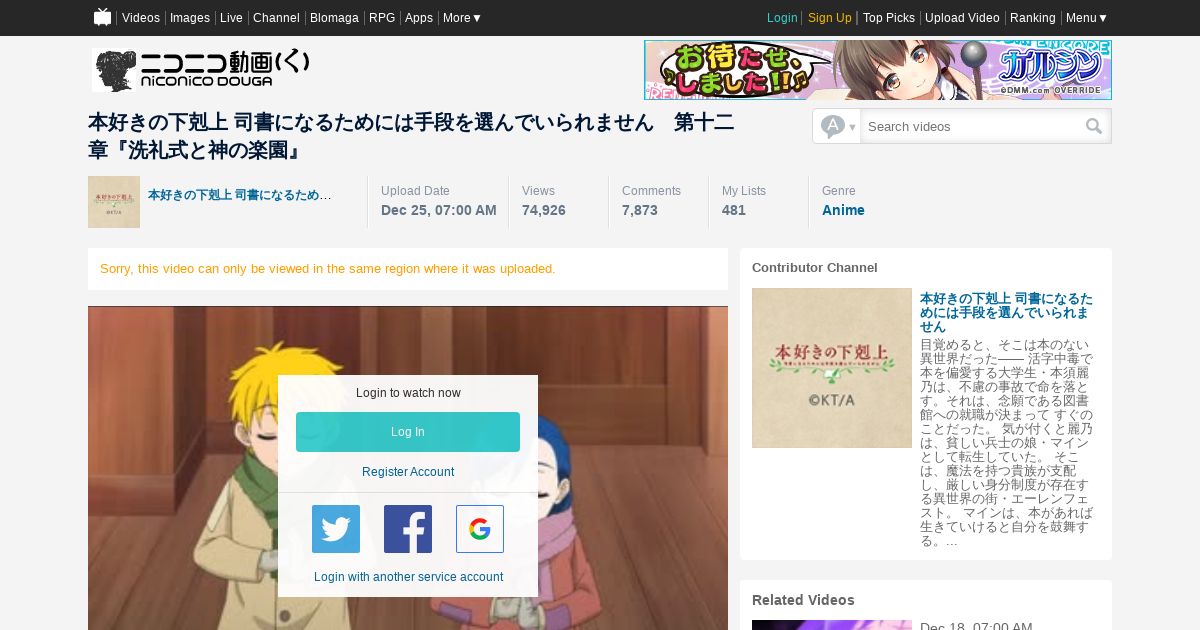Click the channel description paragraph

coord(1007,443)
